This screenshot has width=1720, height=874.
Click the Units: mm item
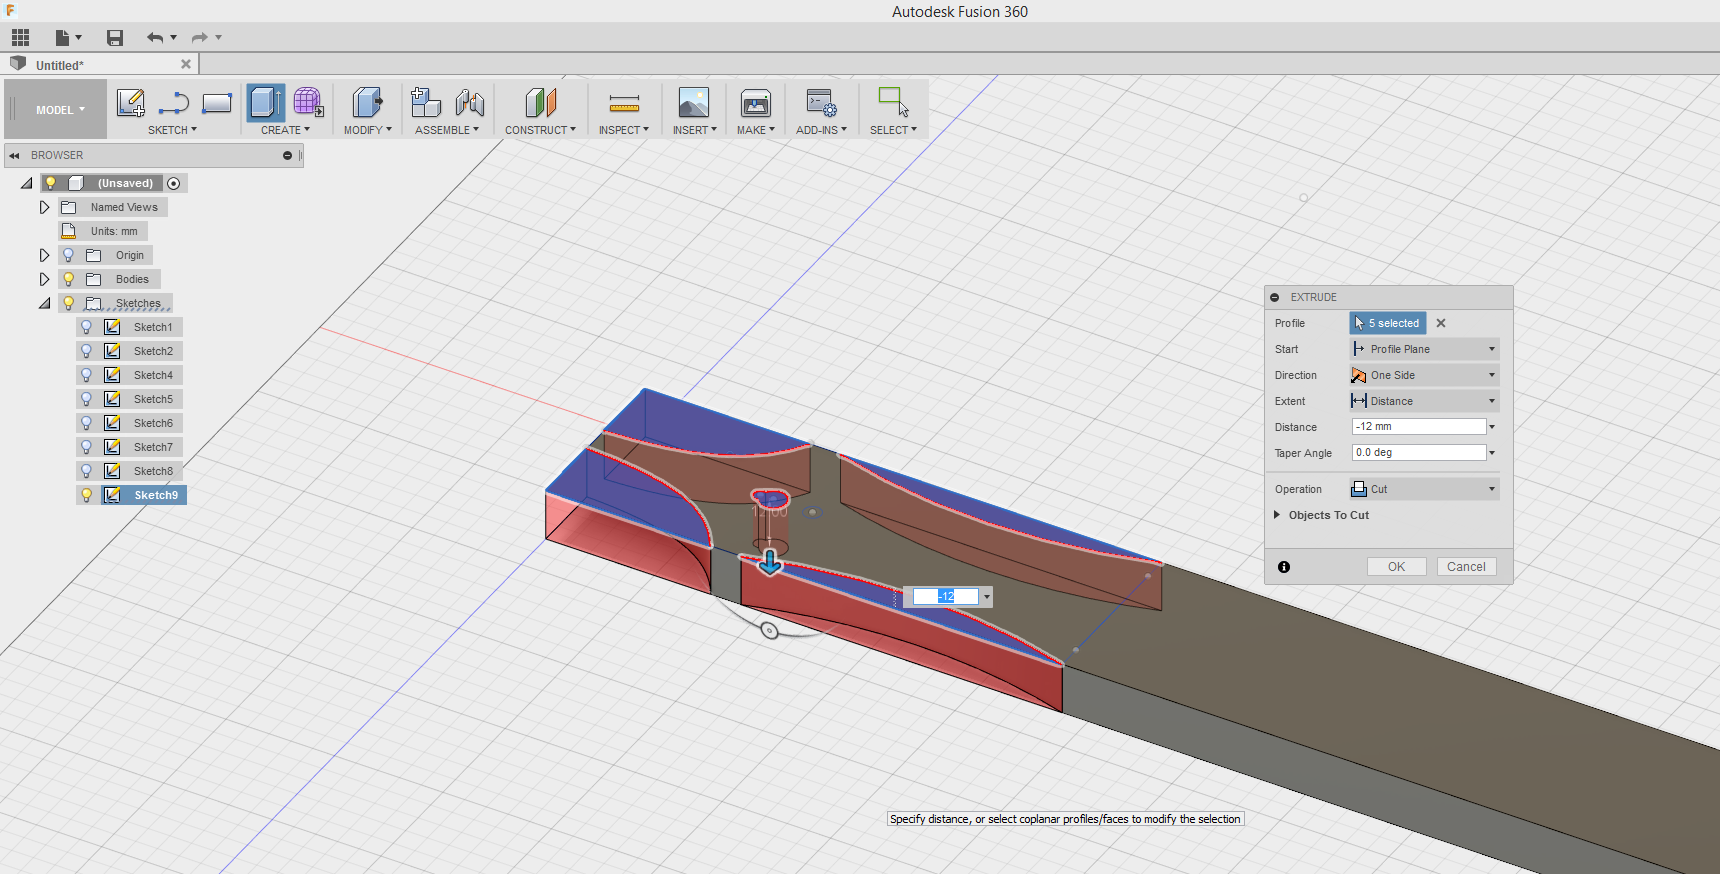[x=114, y=231]
